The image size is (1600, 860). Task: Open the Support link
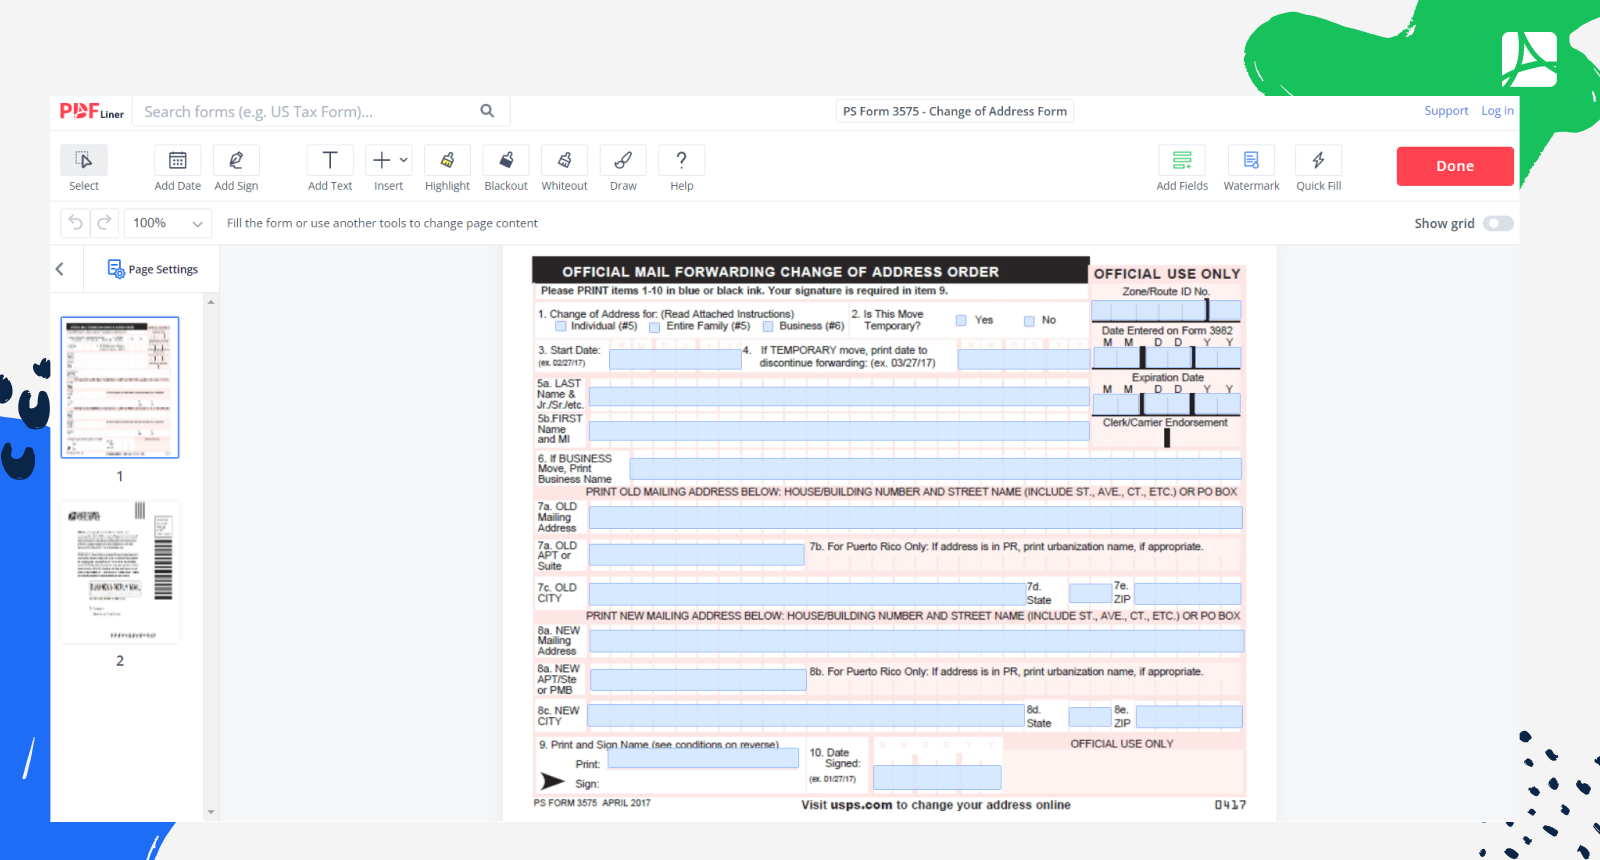1446,111
